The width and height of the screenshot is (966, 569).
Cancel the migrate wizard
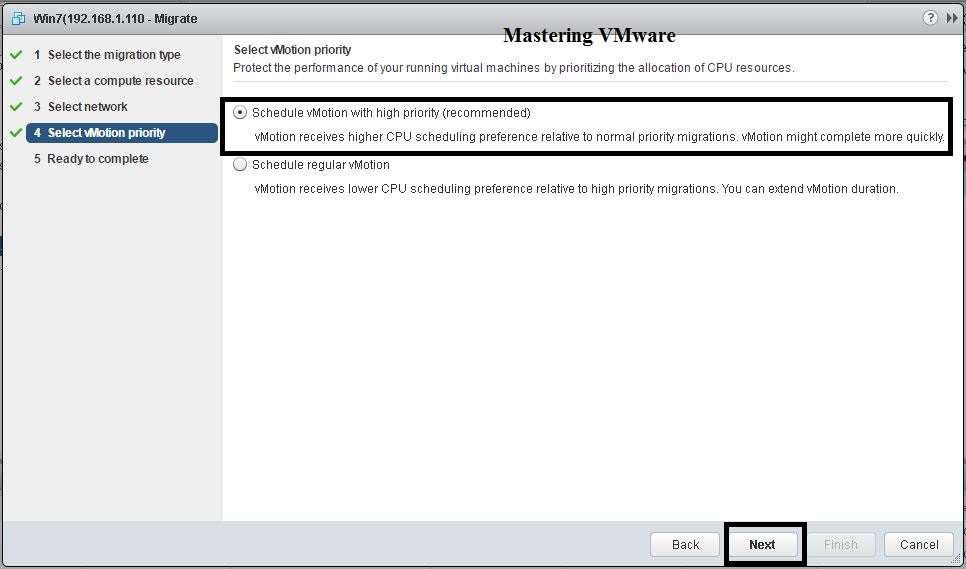pyautogui.click(x=919, y=544)
